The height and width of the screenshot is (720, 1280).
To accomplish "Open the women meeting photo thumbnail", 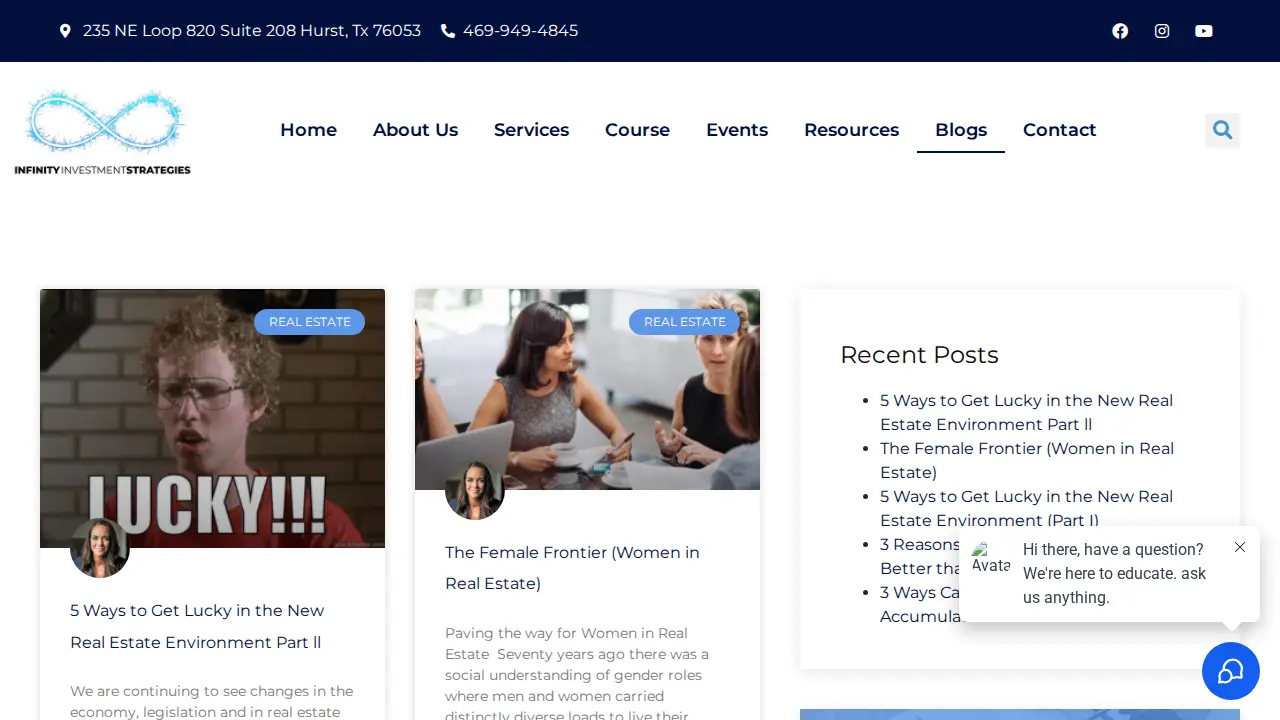I will click(587, 389).
